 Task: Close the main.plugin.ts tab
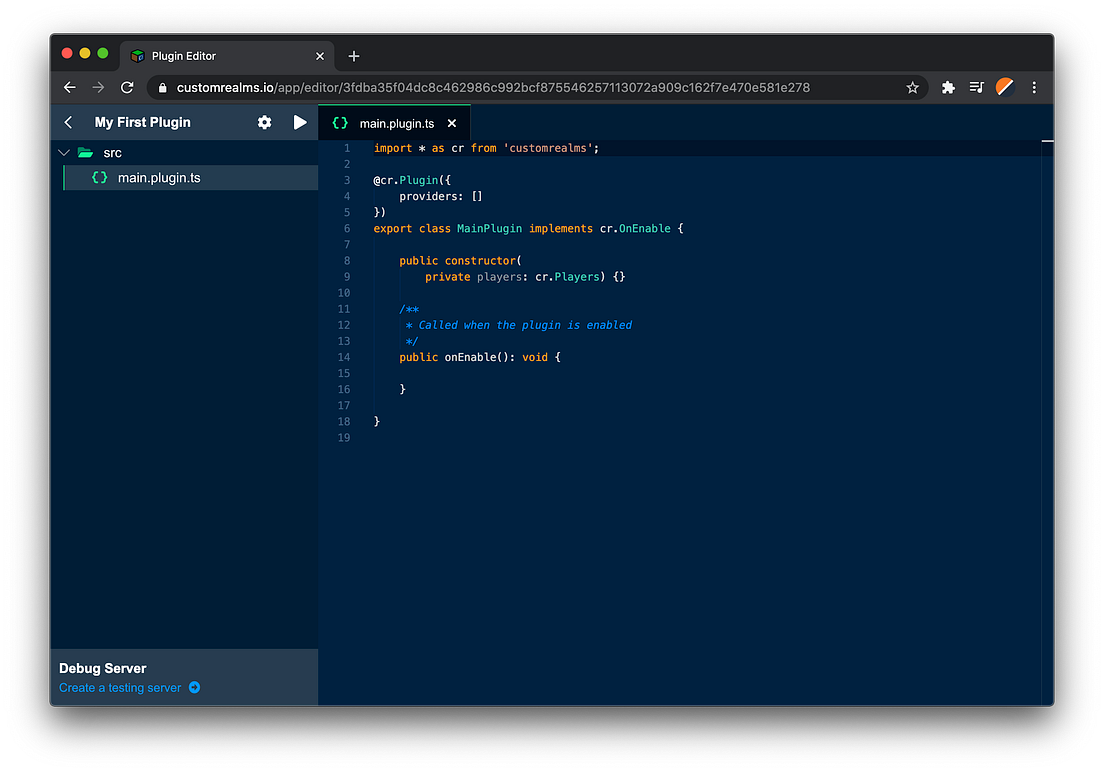[x=451, y=122]
